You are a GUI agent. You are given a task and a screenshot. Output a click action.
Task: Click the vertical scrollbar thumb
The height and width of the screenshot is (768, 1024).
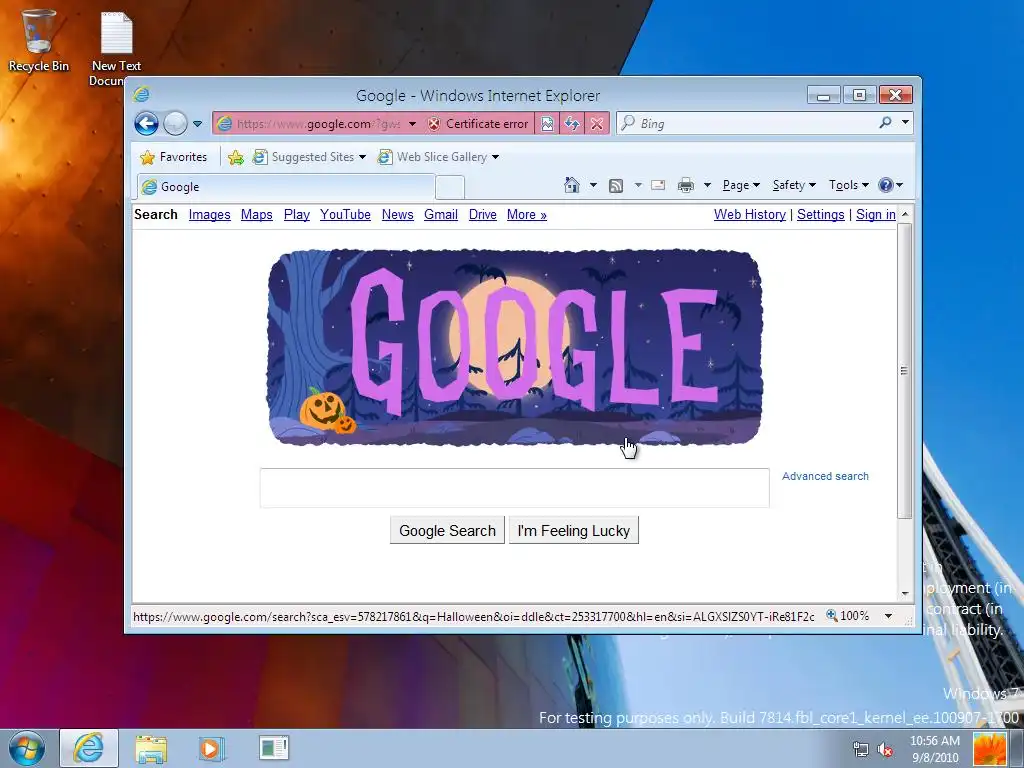(x=904, y=370)
